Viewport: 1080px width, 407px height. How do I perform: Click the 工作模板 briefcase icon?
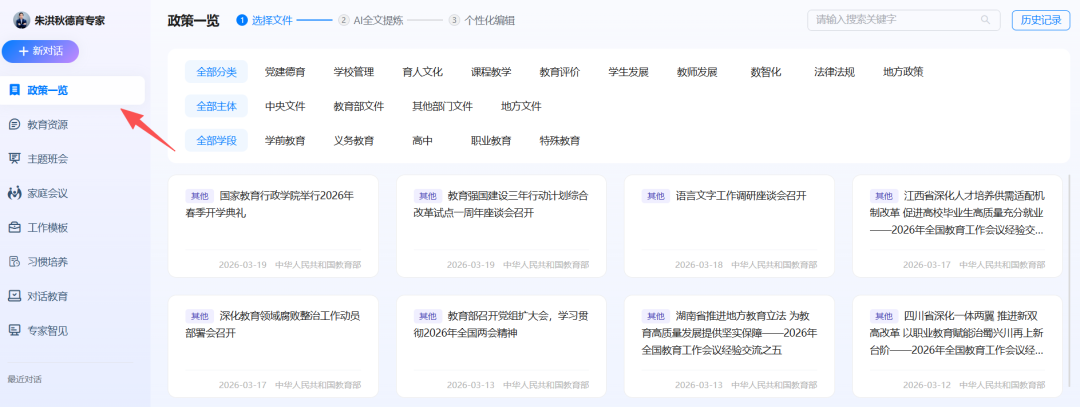[14, 228]
